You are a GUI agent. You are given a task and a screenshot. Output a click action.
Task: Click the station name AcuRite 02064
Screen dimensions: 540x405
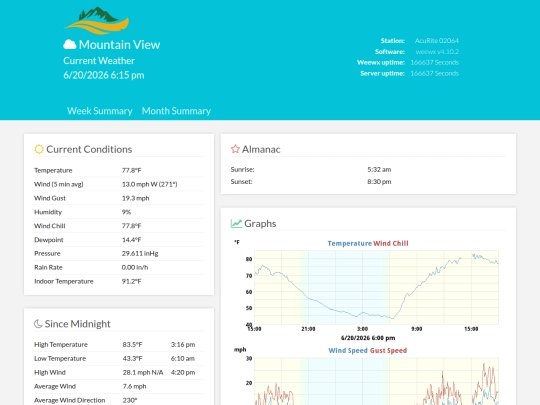[436, 41]
